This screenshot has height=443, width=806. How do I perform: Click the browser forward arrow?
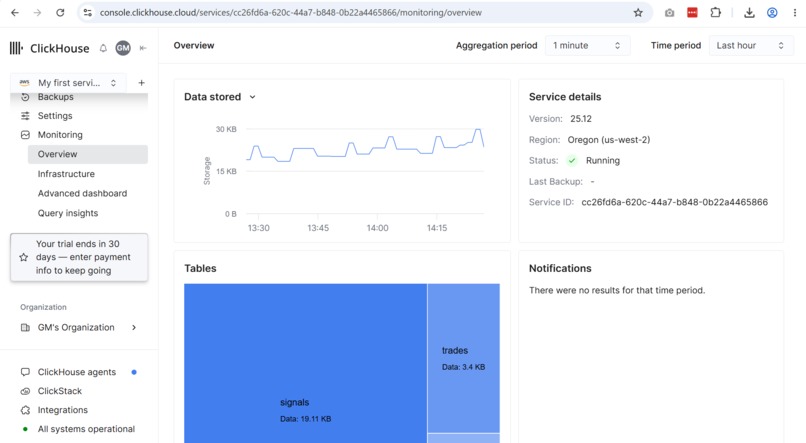pos(37,13)
